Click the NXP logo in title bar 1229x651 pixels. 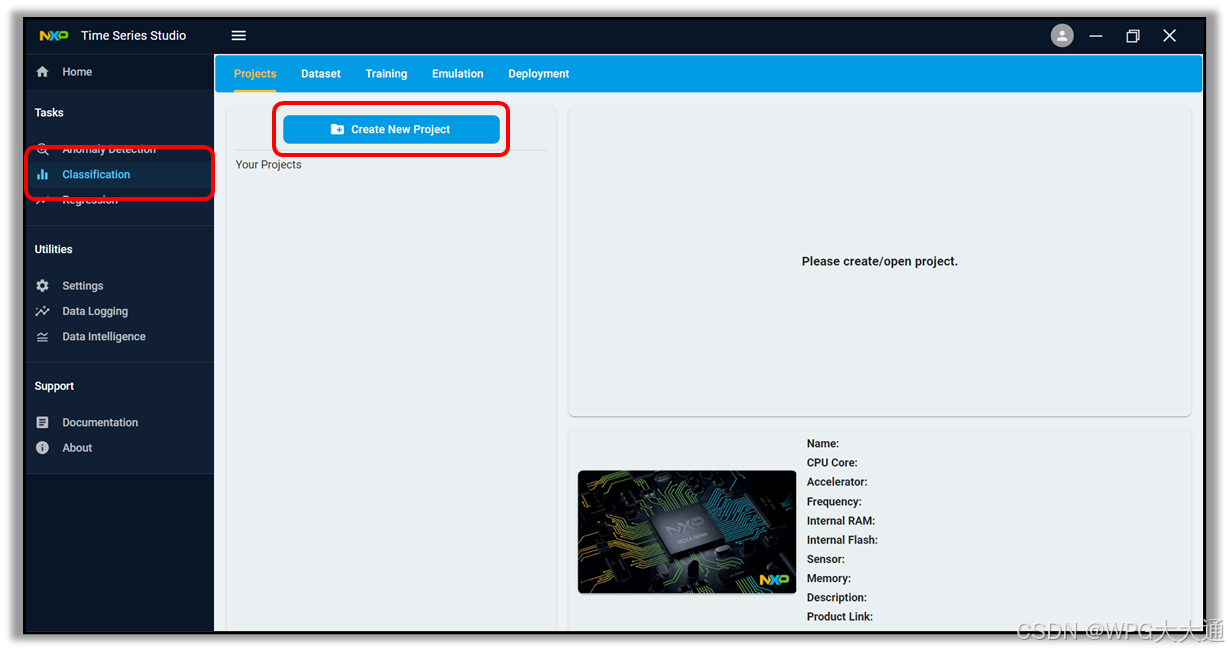[x=53, y=35]
